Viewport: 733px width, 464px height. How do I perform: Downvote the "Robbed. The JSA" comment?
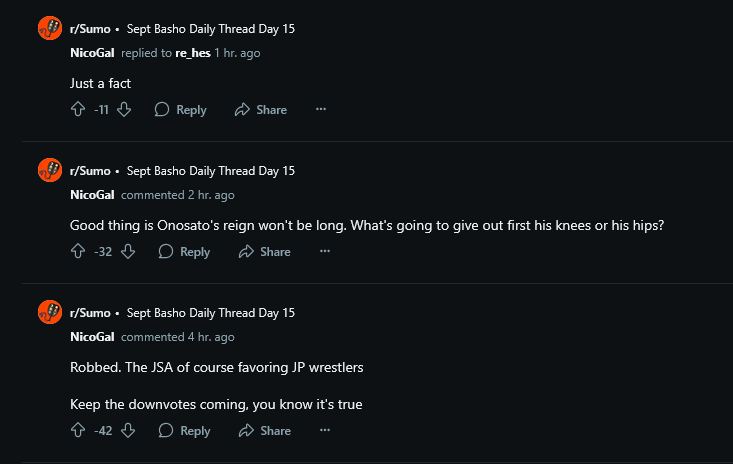(128, 430)
